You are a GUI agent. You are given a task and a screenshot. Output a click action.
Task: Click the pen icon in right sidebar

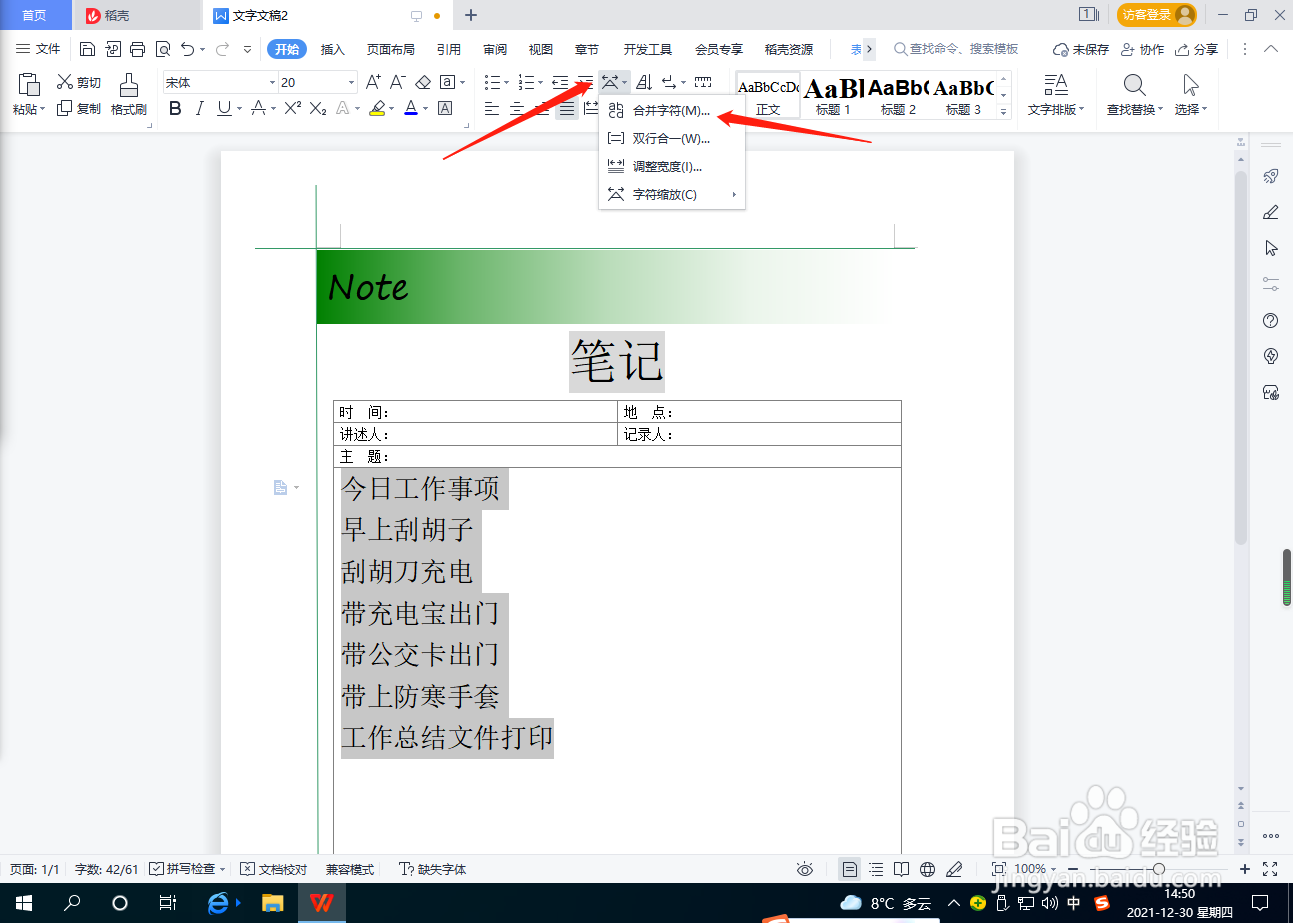pos(1271,212)
